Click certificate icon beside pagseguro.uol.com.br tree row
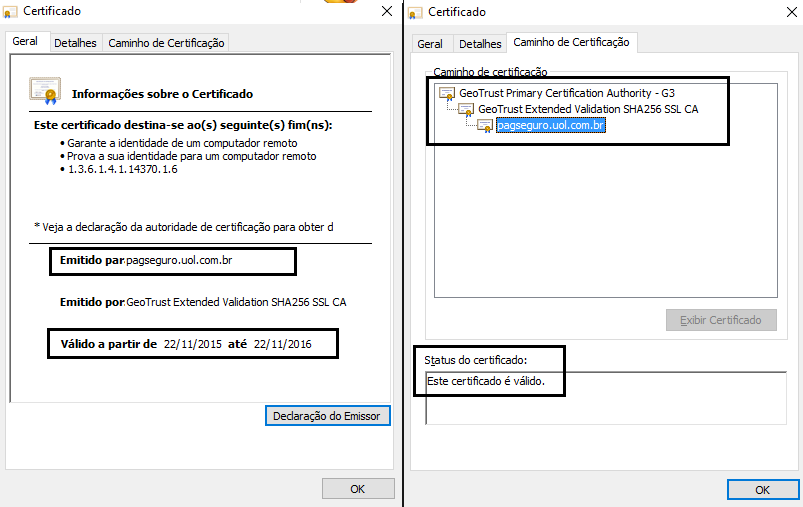The height and width of the screenshot is (507, 803). pos(485,125)
